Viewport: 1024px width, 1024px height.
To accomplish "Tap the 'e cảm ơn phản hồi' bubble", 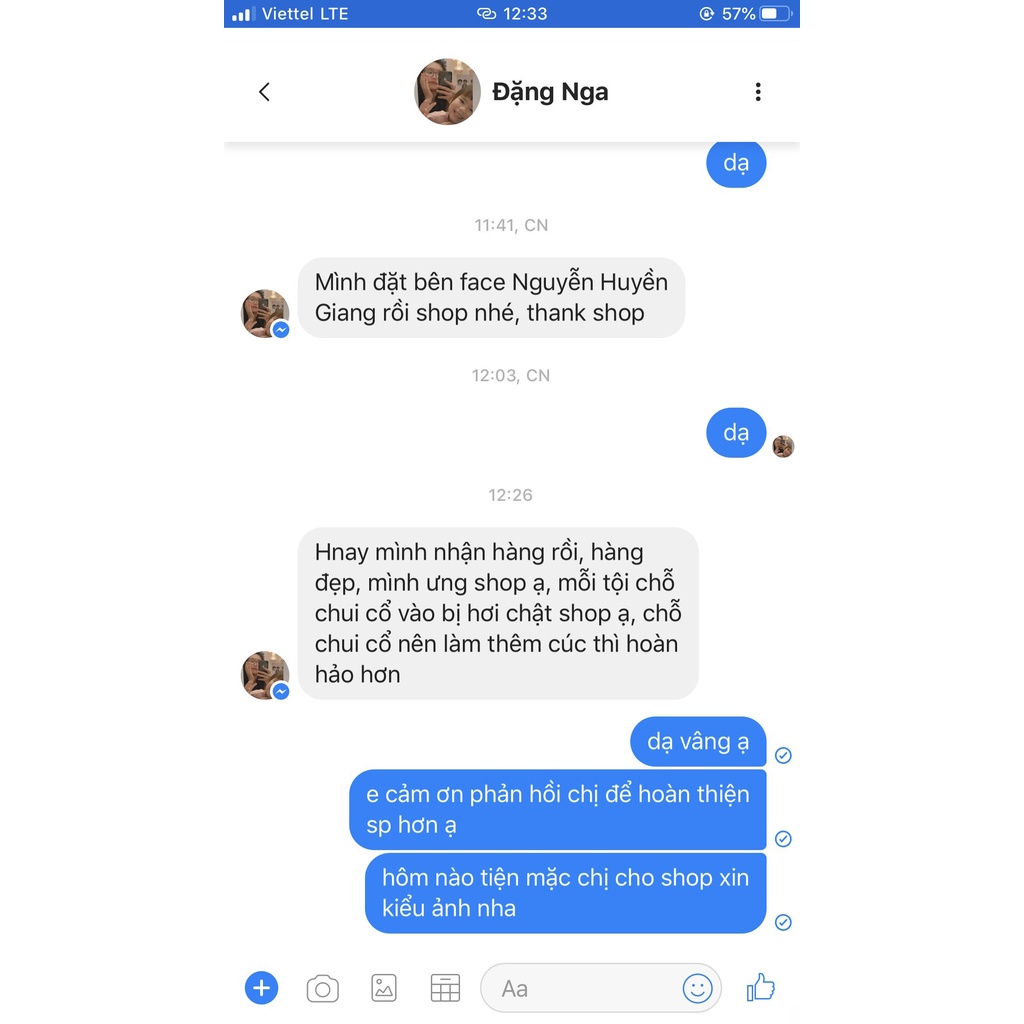I will tap(558, 810).
